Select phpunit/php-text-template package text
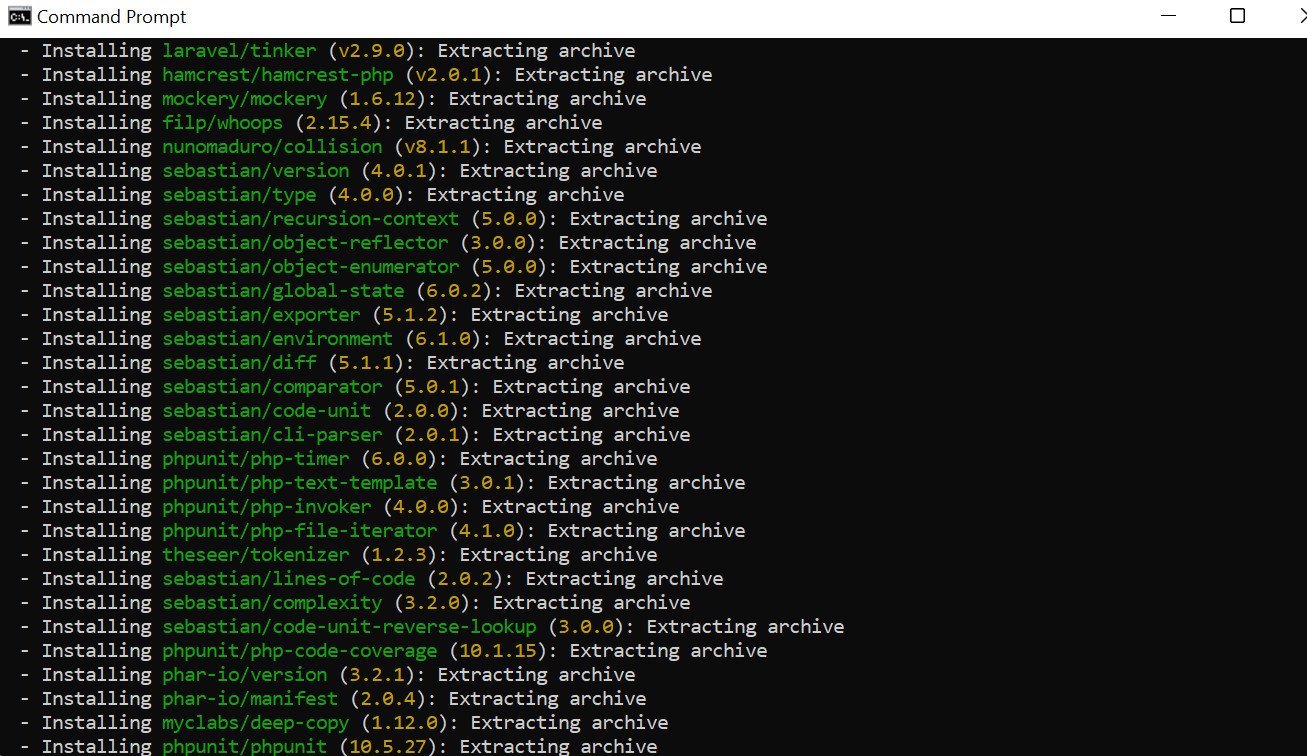 click(300, 482)
